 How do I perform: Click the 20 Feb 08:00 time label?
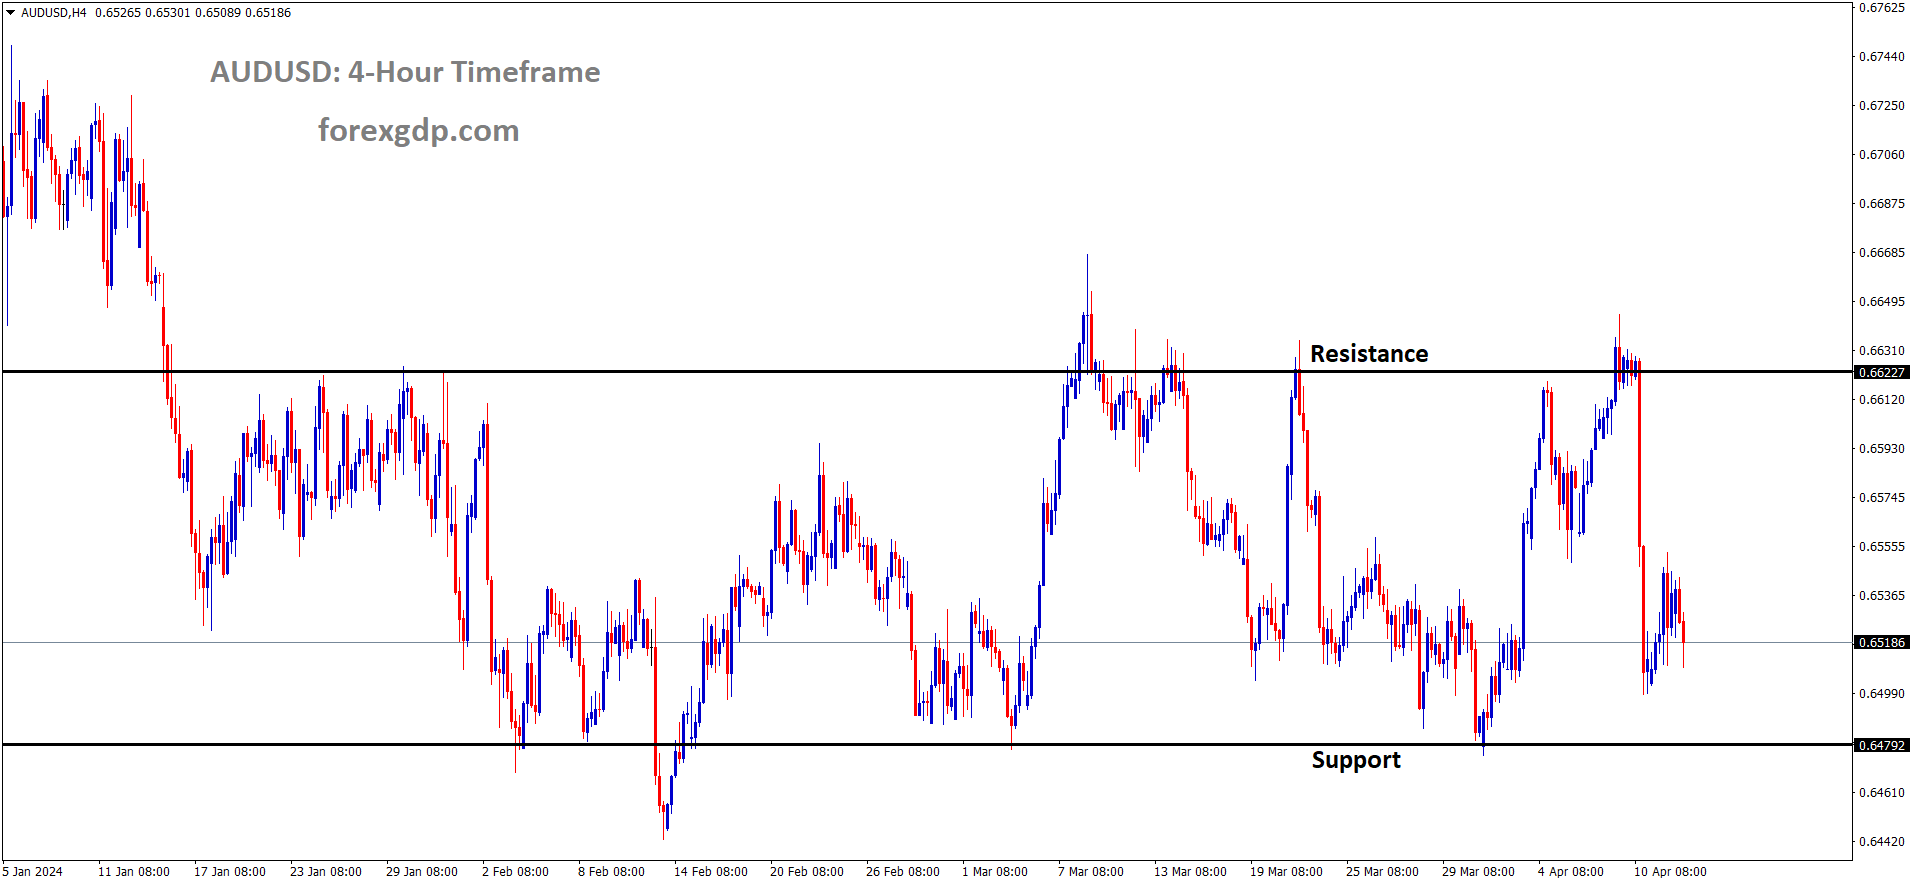point(807,871)
